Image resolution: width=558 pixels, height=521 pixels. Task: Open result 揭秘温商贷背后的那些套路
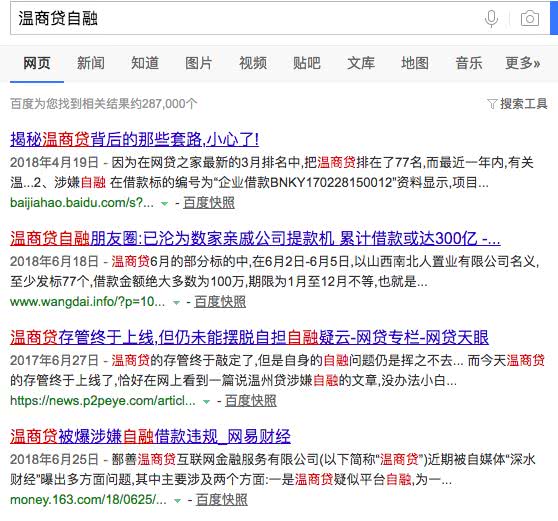135,139
